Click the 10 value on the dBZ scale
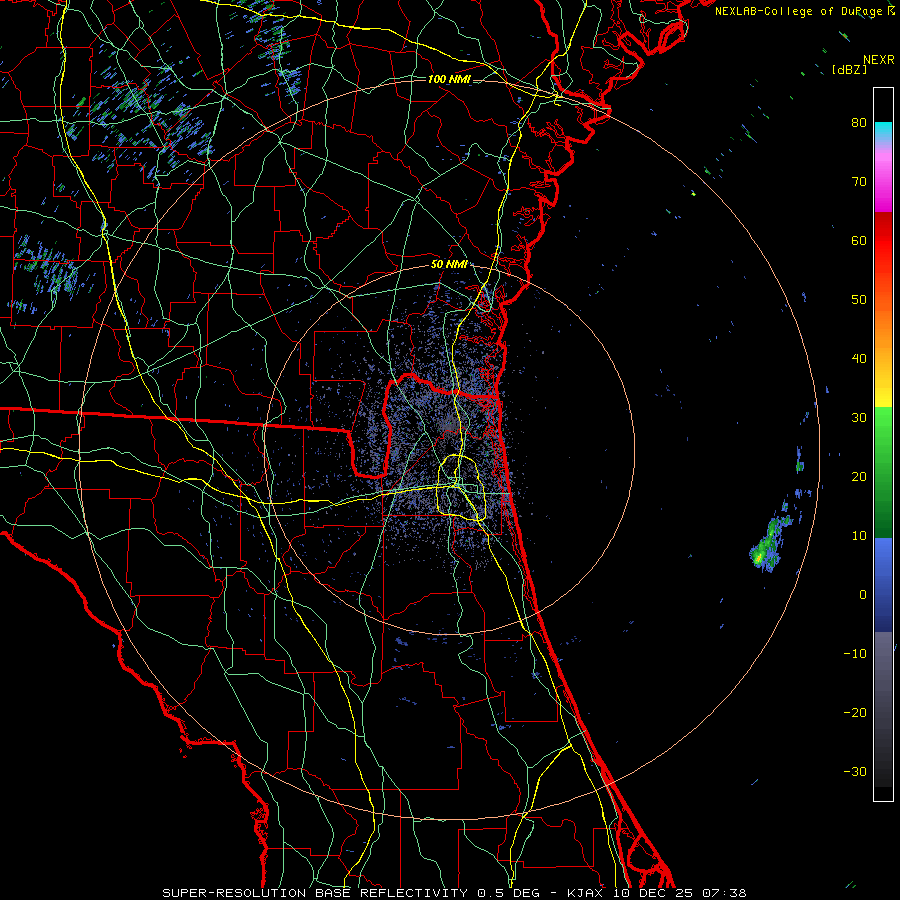 pyautogui.click(x=859, y=536)
